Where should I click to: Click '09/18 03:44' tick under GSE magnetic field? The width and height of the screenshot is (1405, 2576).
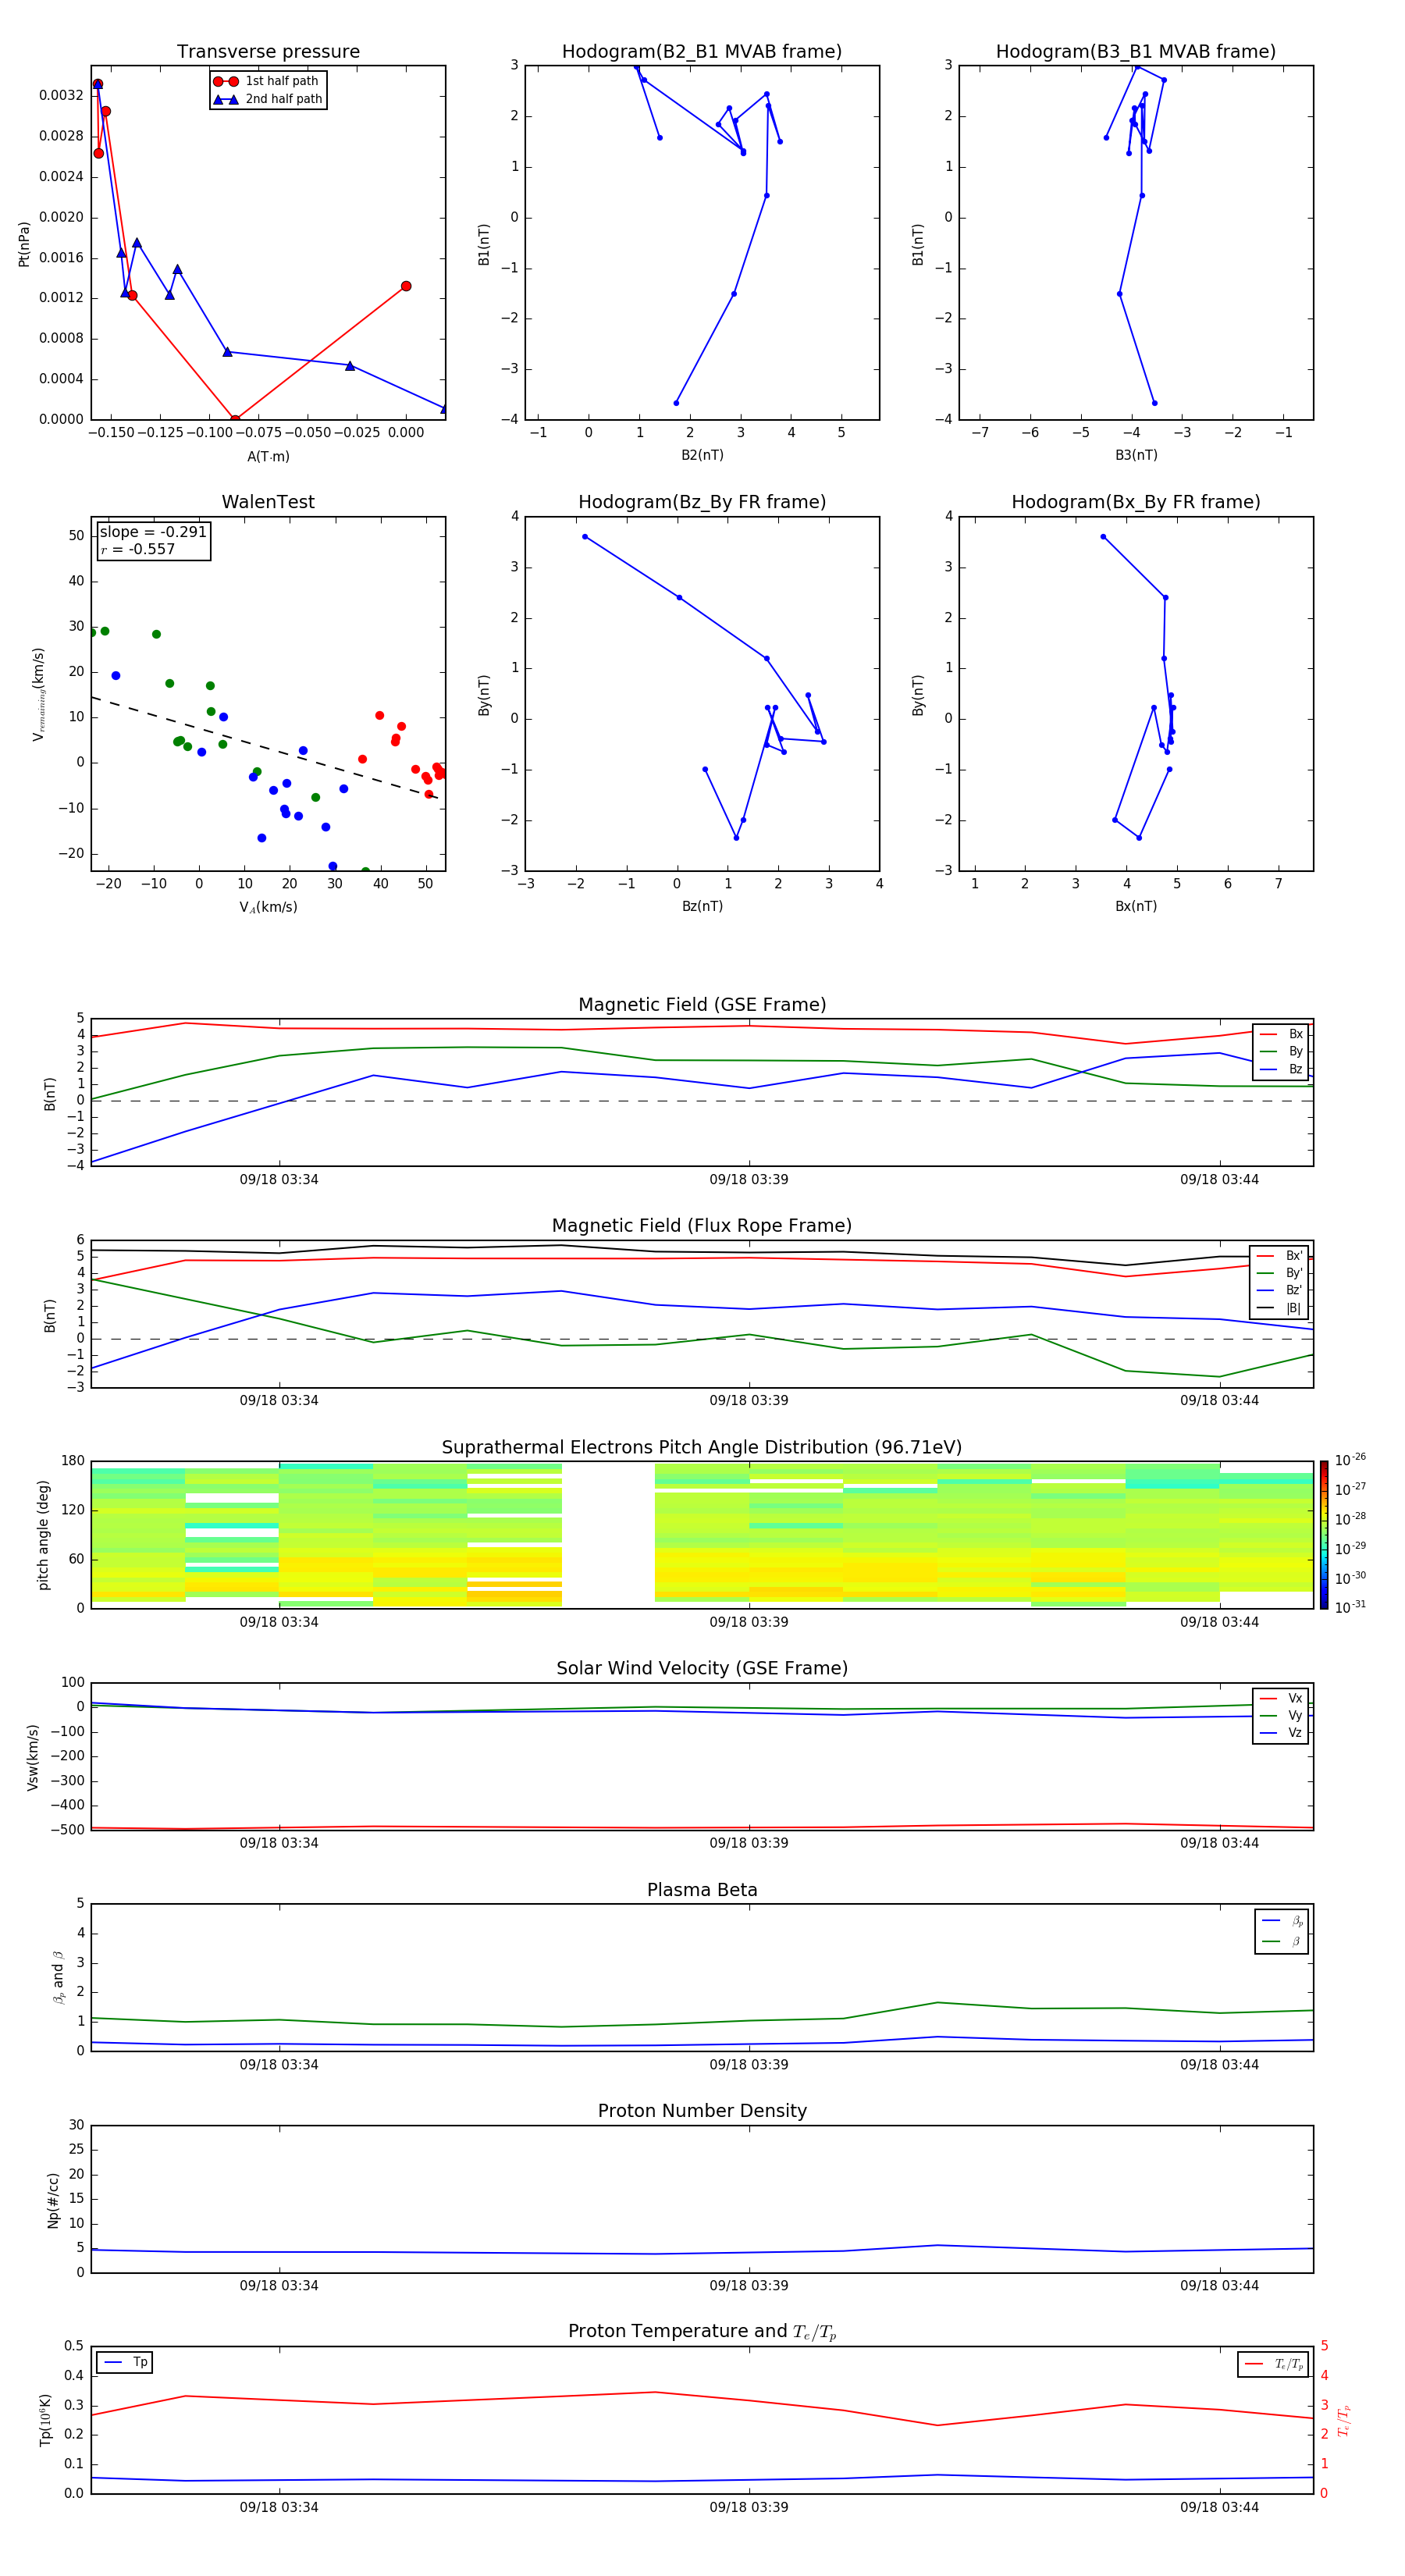pyautogui.click(x=1219, y=1180)
